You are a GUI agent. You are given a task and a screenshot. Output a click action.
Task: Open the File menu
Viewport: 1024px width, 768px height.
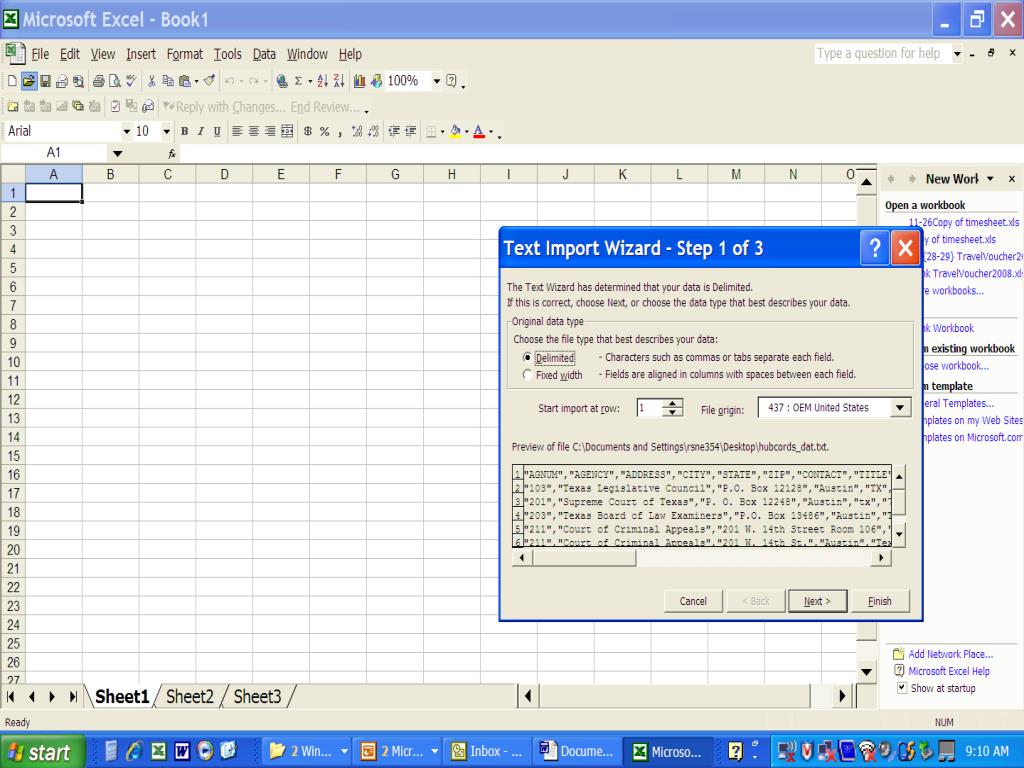click(x=40, y=54)
